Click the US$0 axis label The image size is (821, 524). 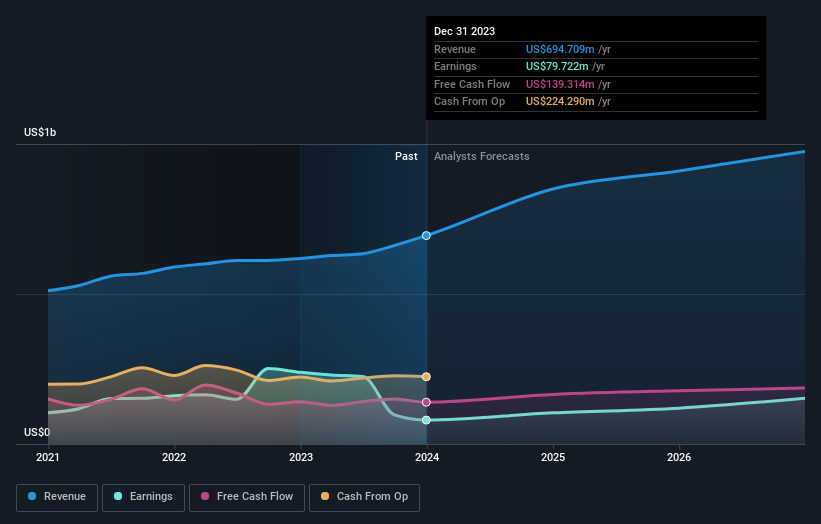point(37,432)
